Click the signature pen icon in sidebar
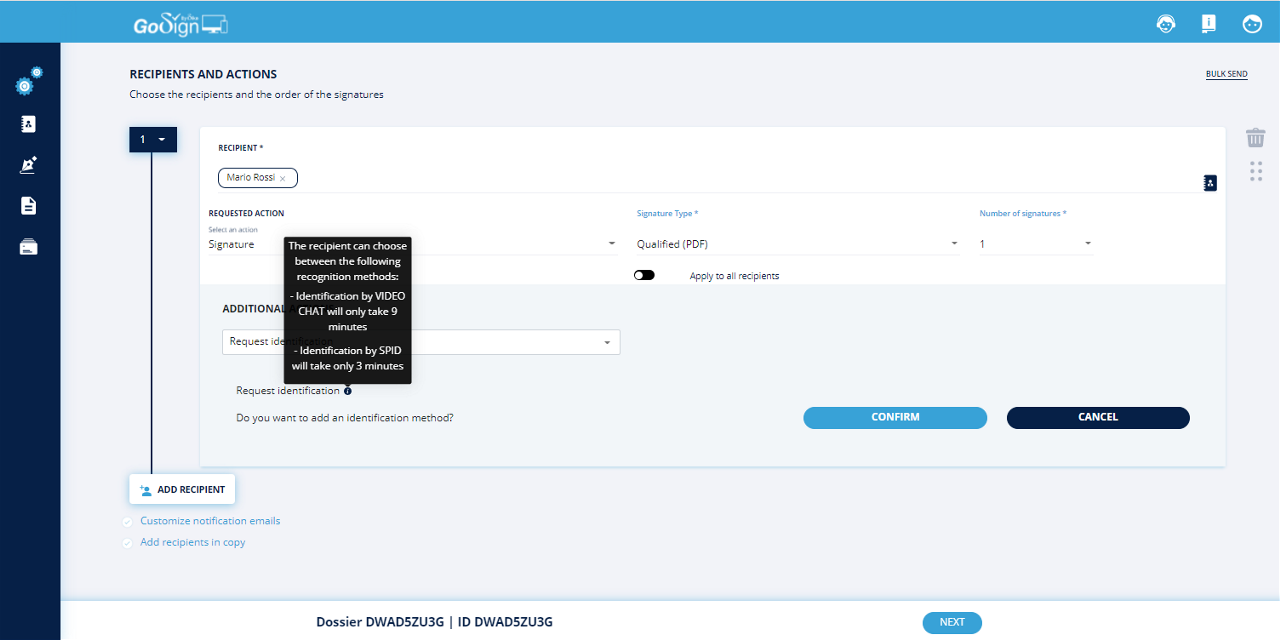This screenshot has height=640, width=1280. pyautogui.click(x=29, y=165)
